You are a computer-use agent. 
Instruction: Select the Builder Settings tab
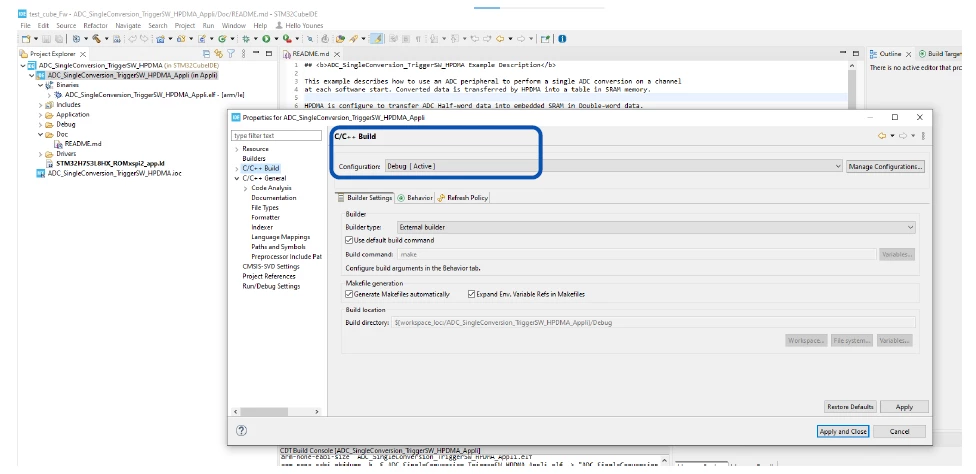pyautogui.click(x=365, y=197)
